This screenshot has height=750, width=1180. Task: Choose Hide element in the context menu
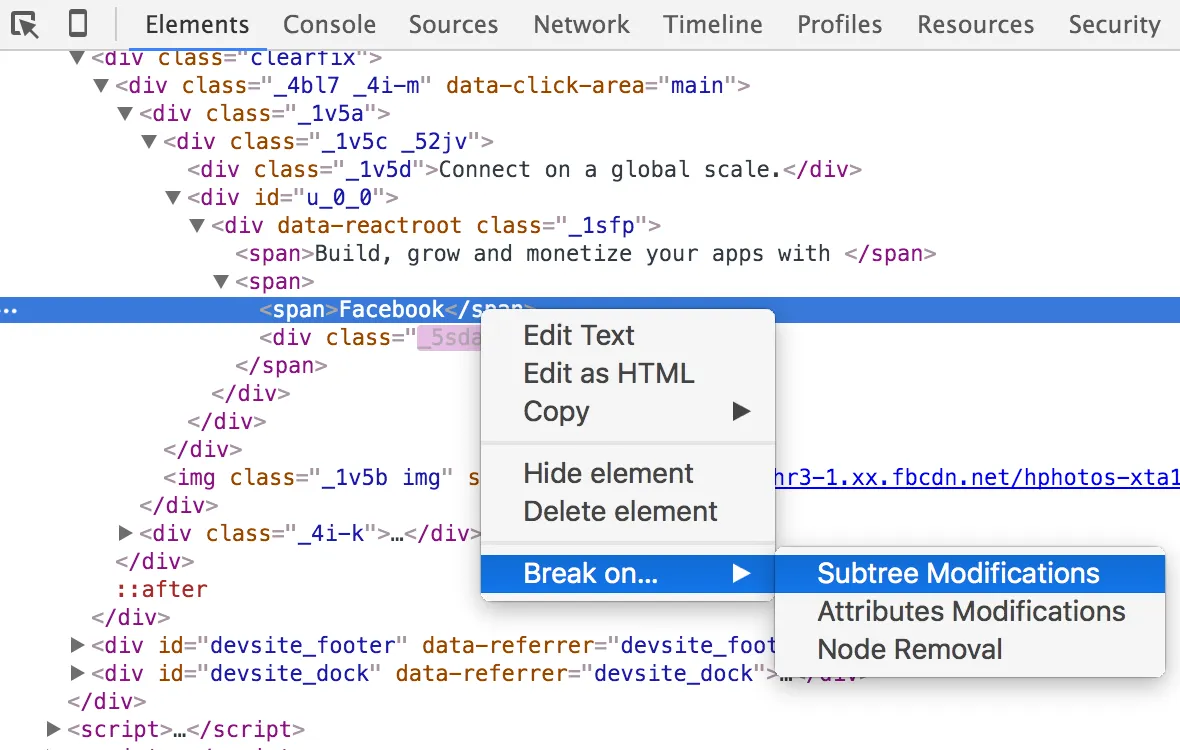(x=608, y=473)
